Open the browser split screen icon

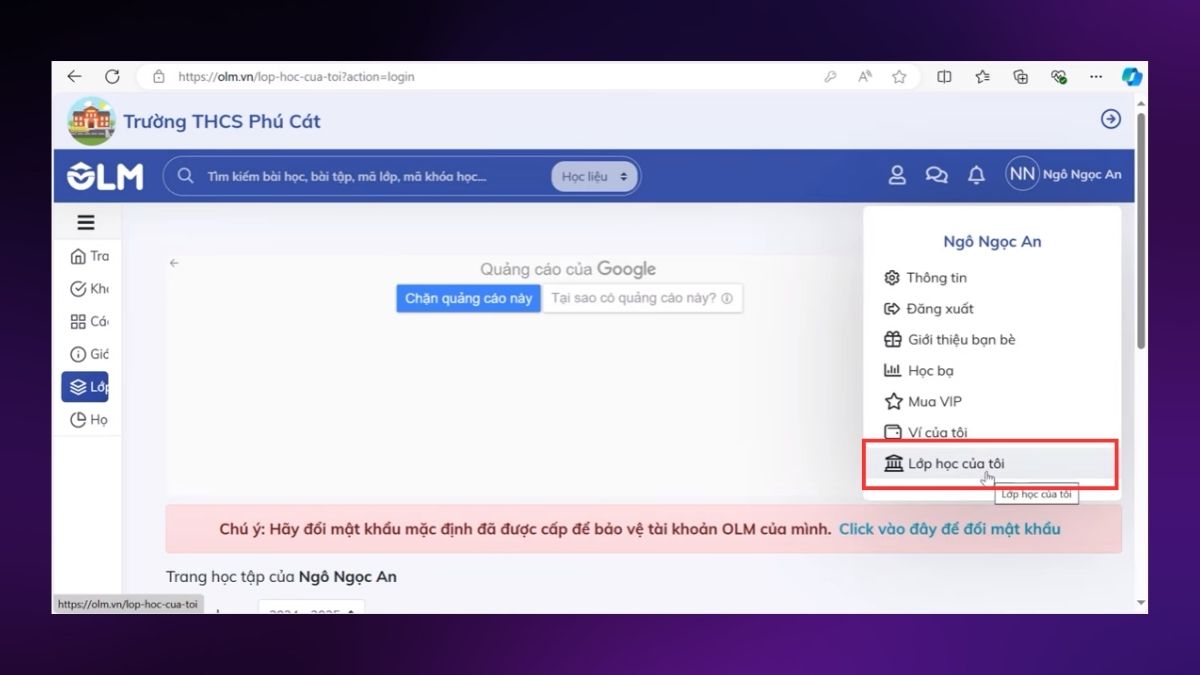click(944, 76)
